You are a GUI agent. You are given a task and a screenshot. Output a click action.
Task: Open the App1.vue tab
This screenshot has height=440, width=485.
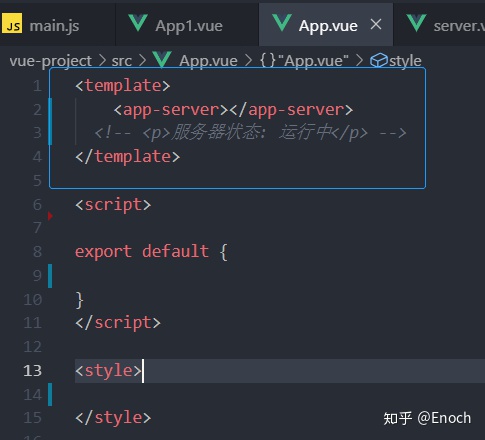pyautogui.click(x=187, y=25)
